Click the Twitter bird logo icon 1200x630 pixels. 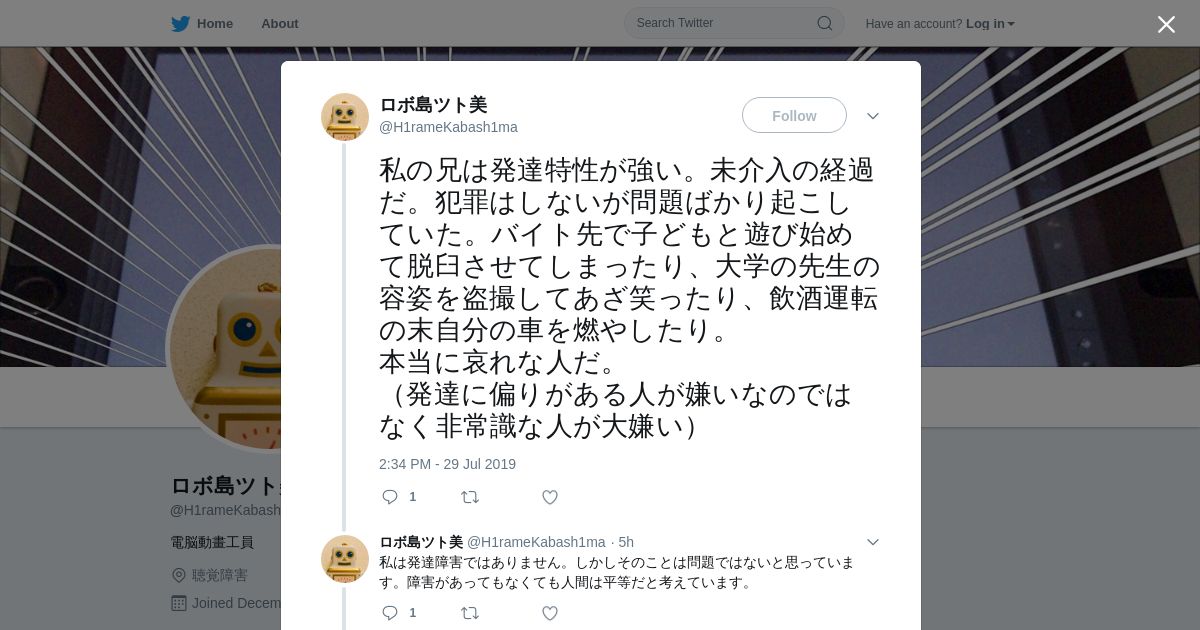click(180, 24)
